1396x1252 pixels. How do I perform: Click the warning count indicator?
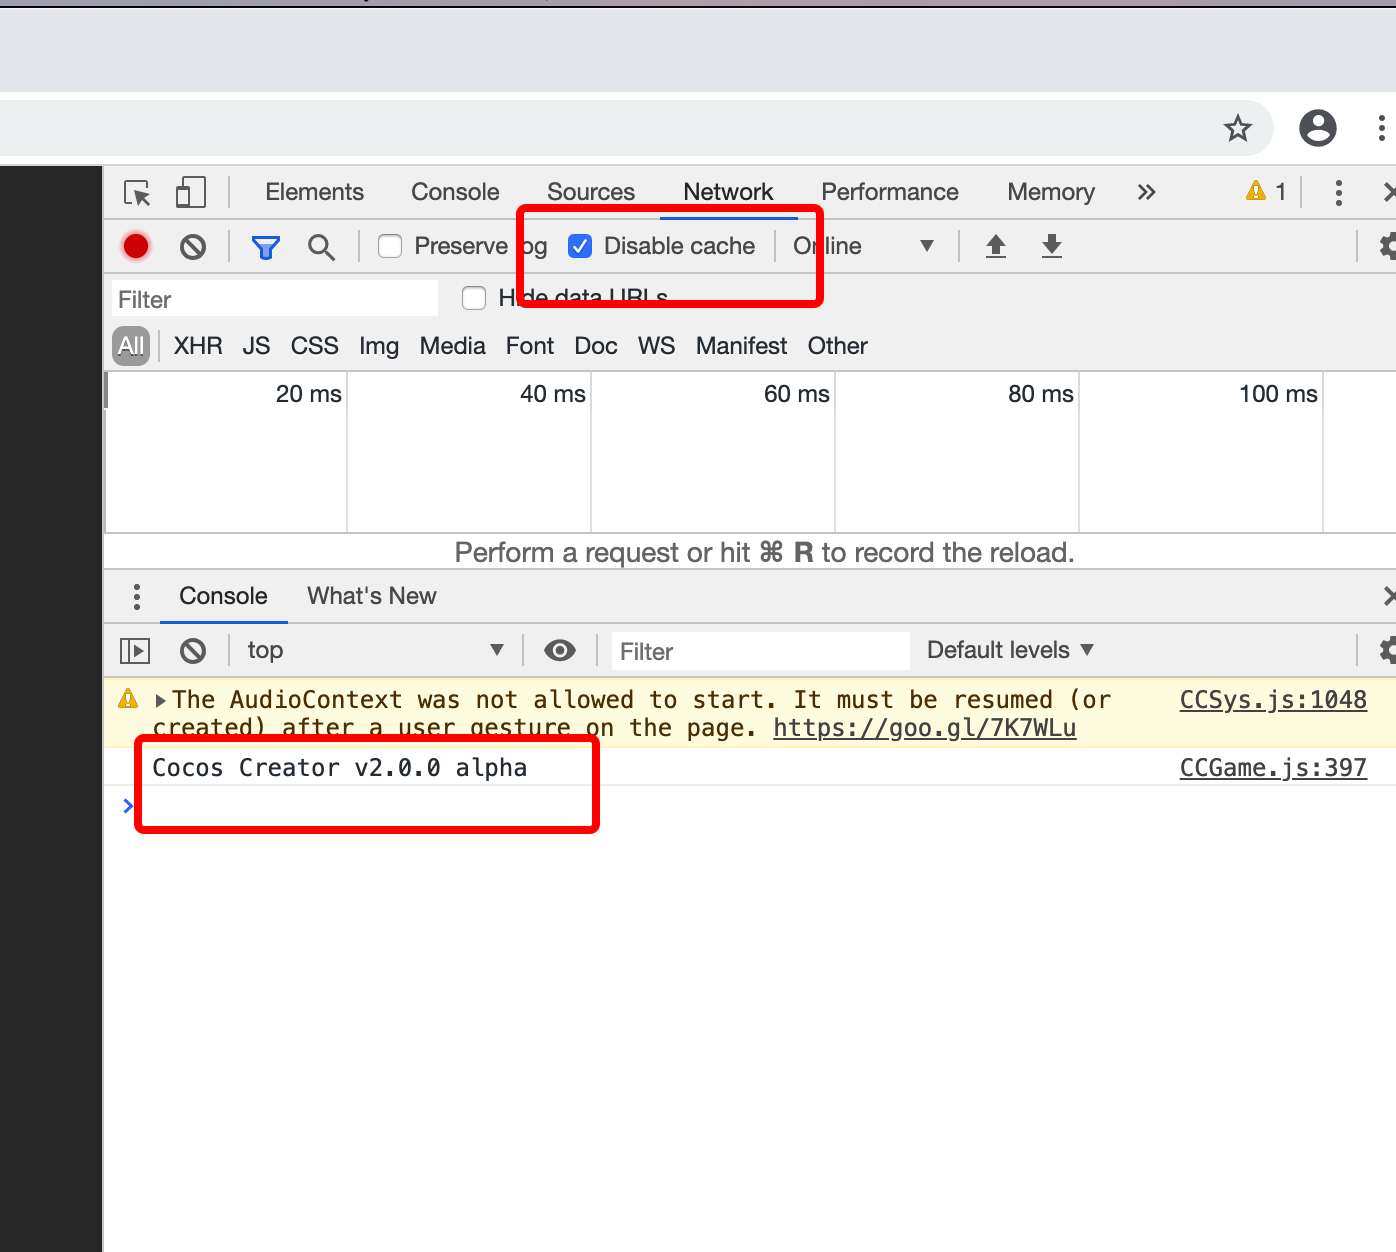tap(1266, 191)
